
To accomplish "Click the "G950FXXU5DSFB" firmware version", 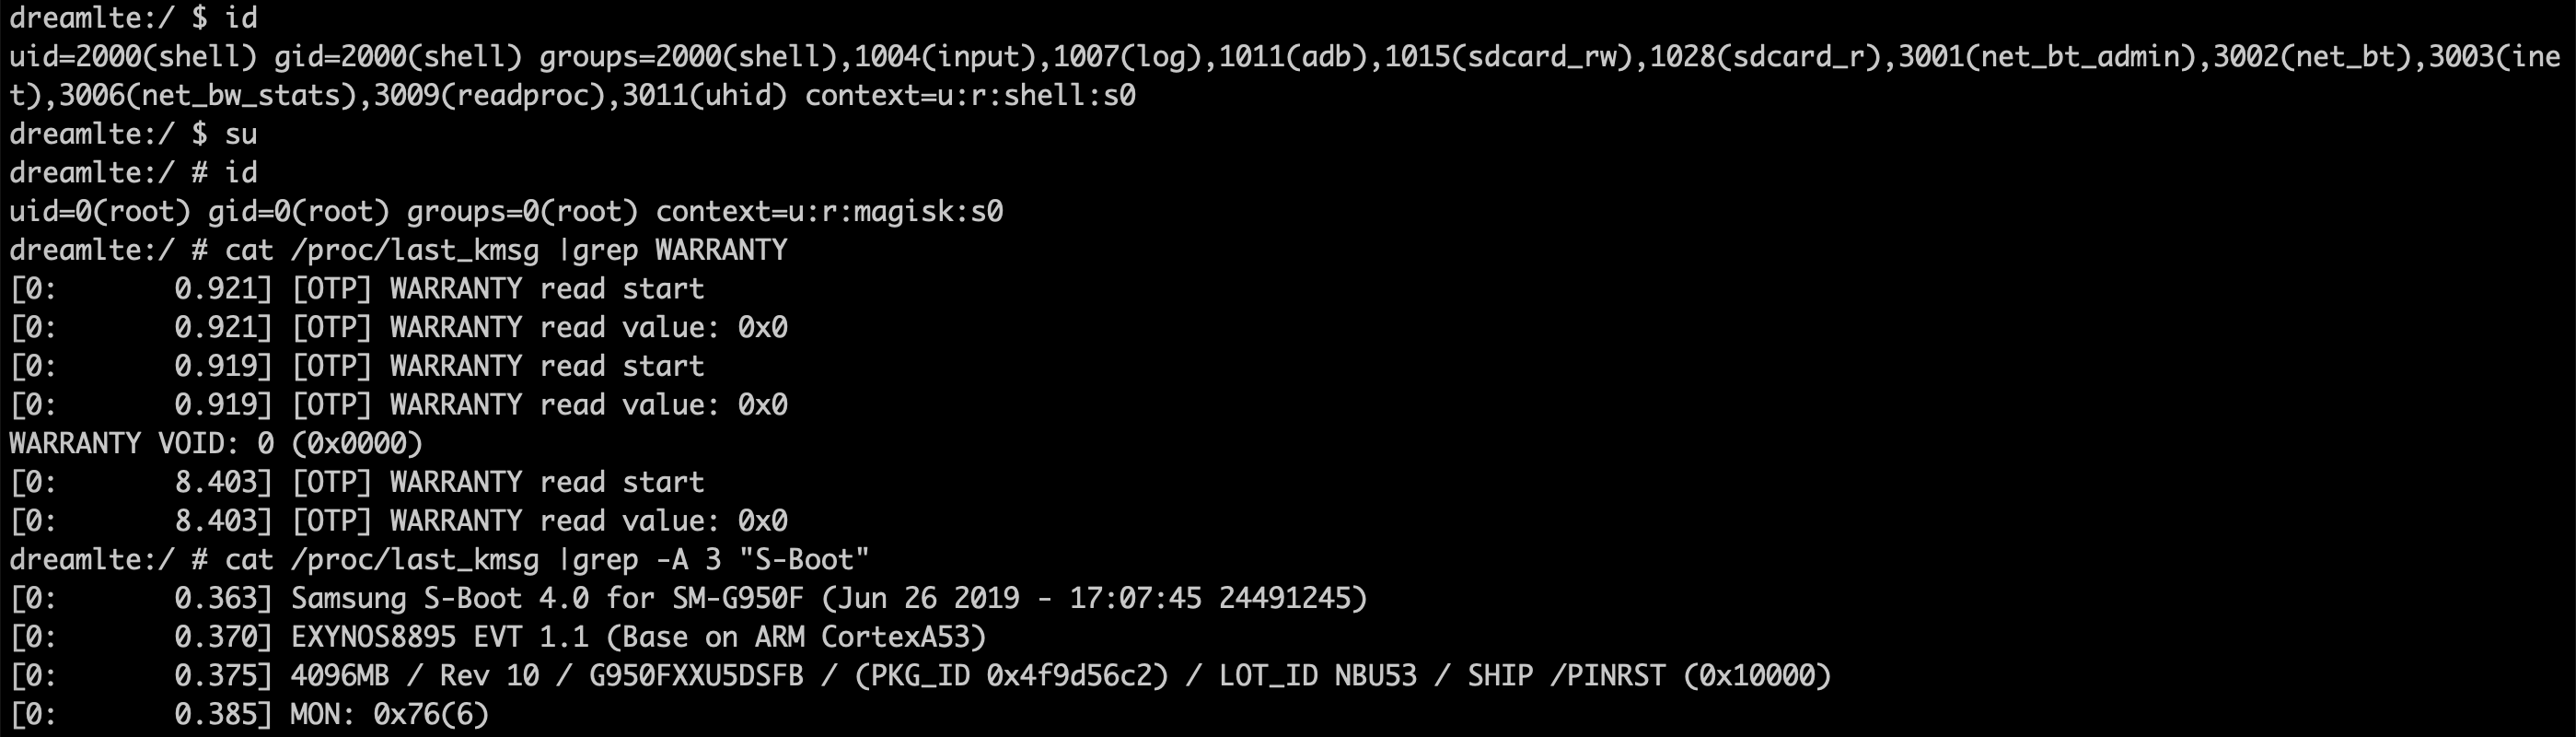I will click(x=696, y=676).
